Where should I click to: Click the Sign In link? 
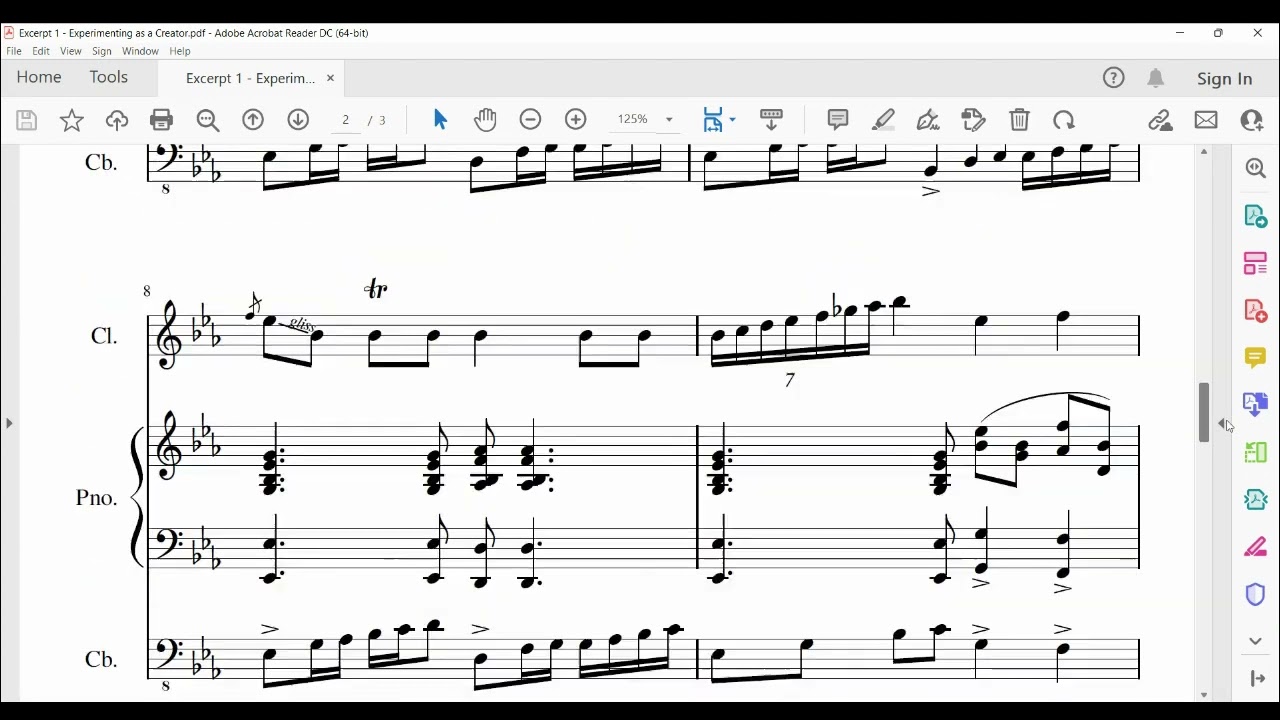tap(1224, 78)
